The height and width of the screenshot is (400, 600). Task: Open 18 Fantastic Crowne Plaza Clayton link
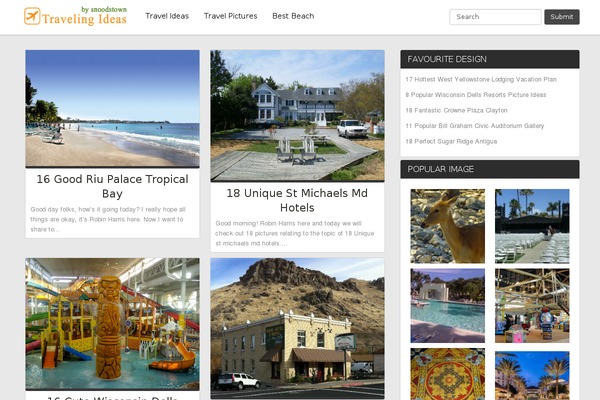pyautogui.click(x=457, y=111)
